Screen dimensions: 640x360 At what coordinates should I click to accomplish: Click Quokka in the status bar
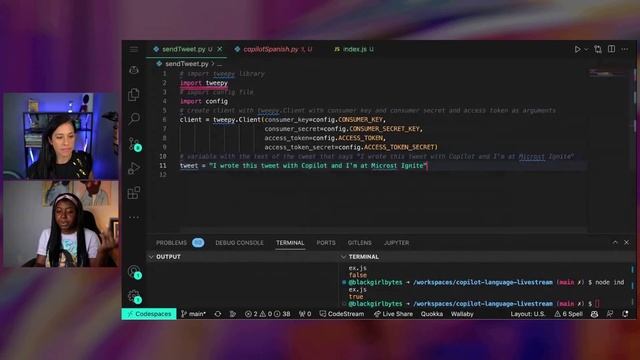click(431, 314)
